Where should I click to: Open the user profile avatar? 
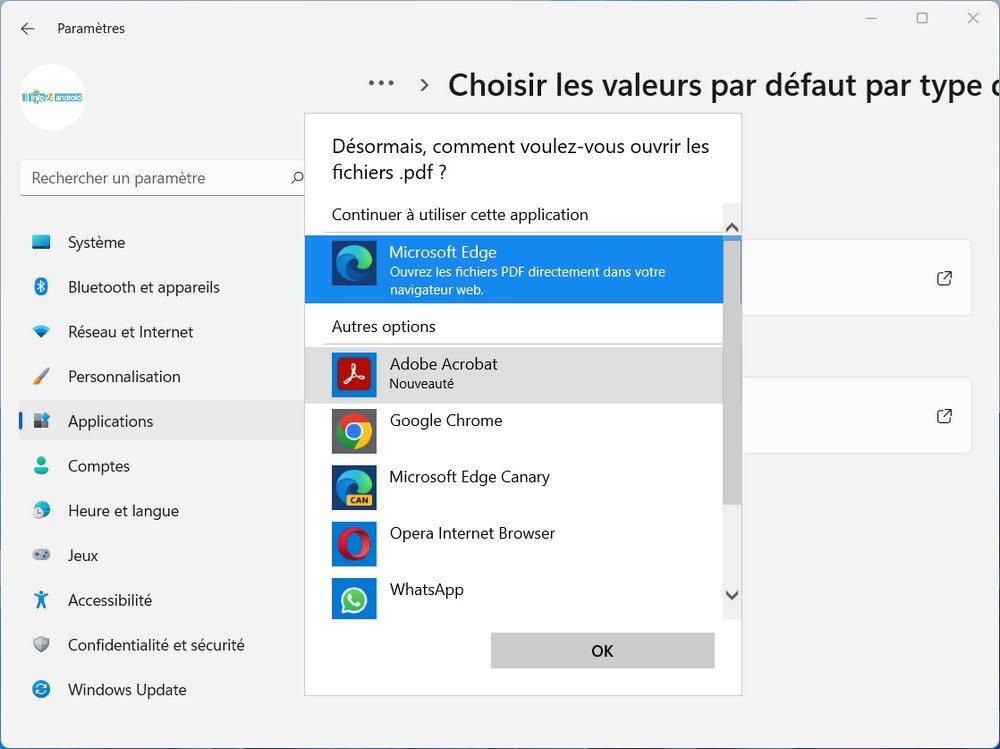pos(52,97)
